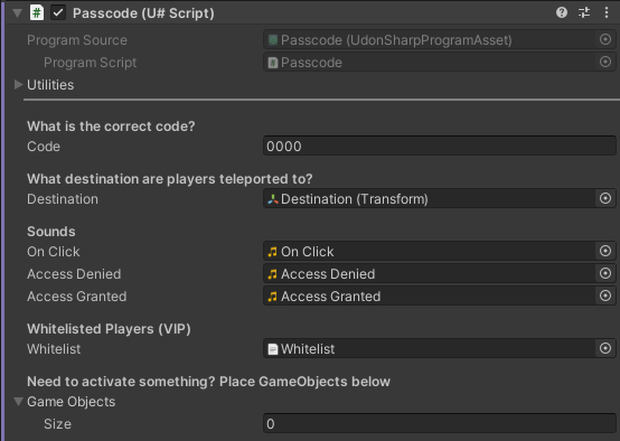Screen dimensions: 620x441
Task: Collapse the Game Objects array
Action: point(18,401)
